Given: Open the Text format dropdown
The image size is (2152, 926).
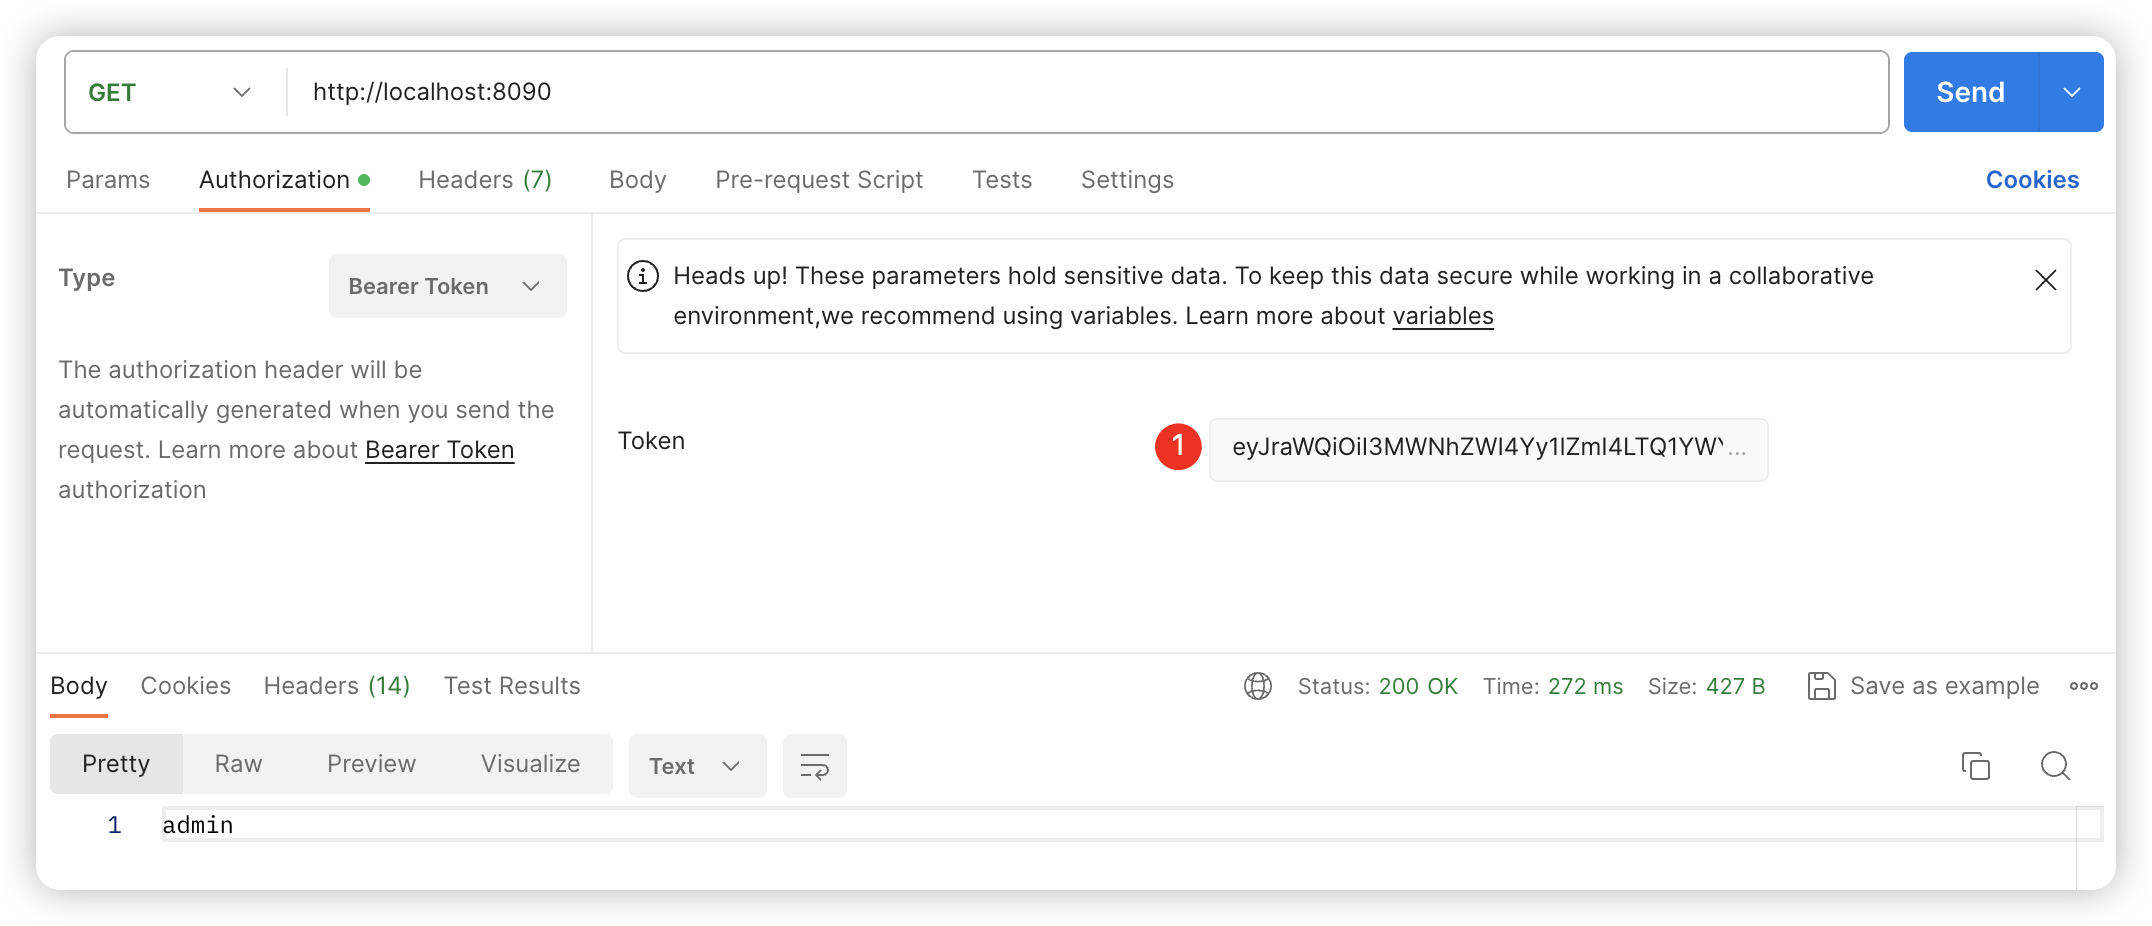Looking at the screenshot, I should 696,766.
